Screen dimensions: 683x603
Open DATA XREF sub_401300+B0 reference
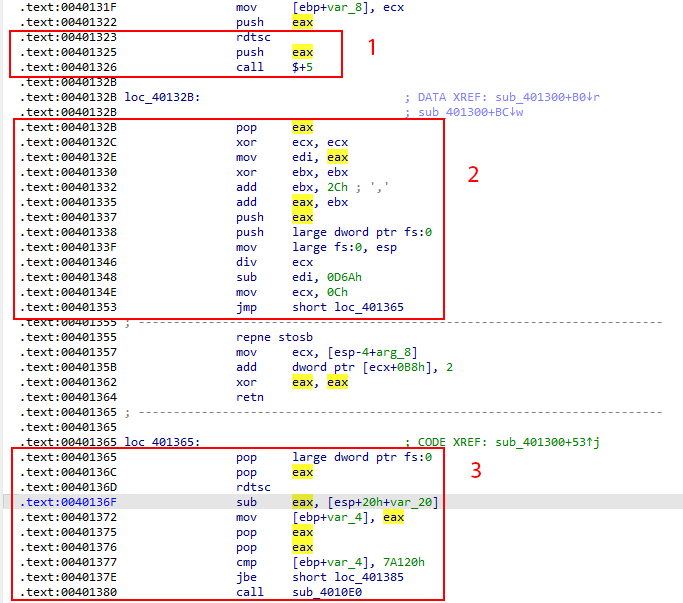548,97
